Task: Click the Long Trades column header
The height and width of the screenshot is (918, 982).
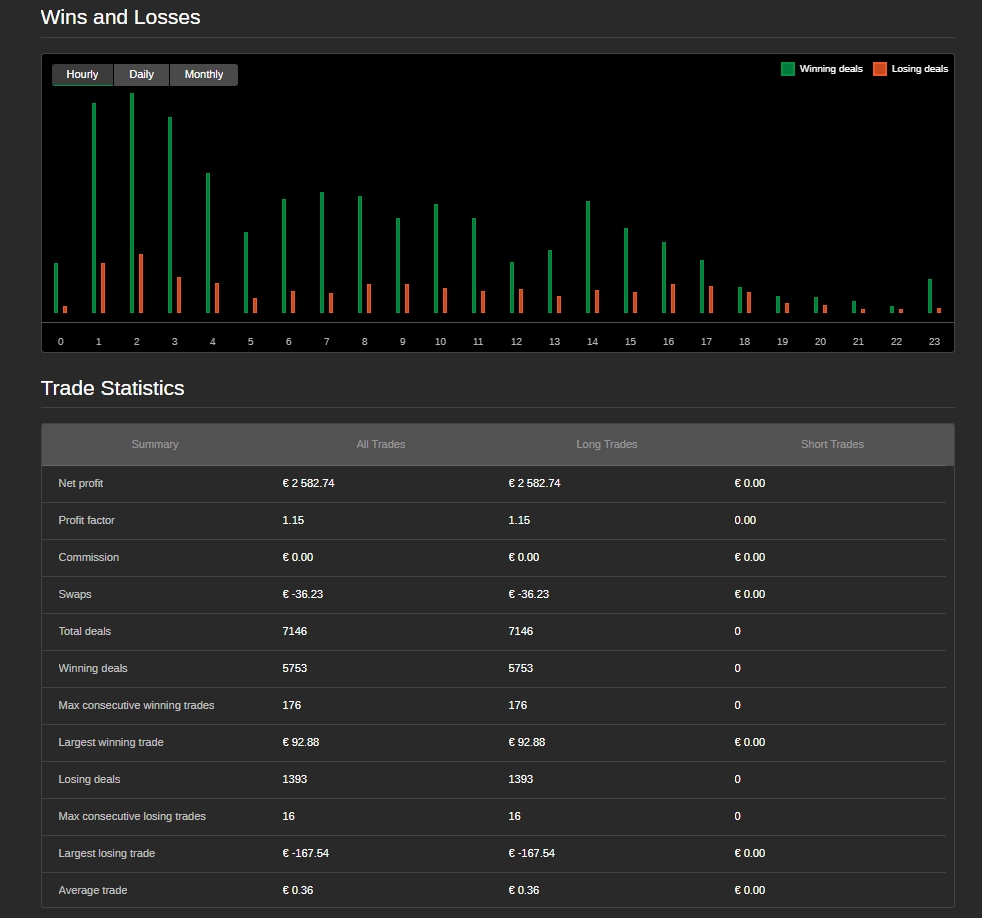Action: click(x=607, y=444)
